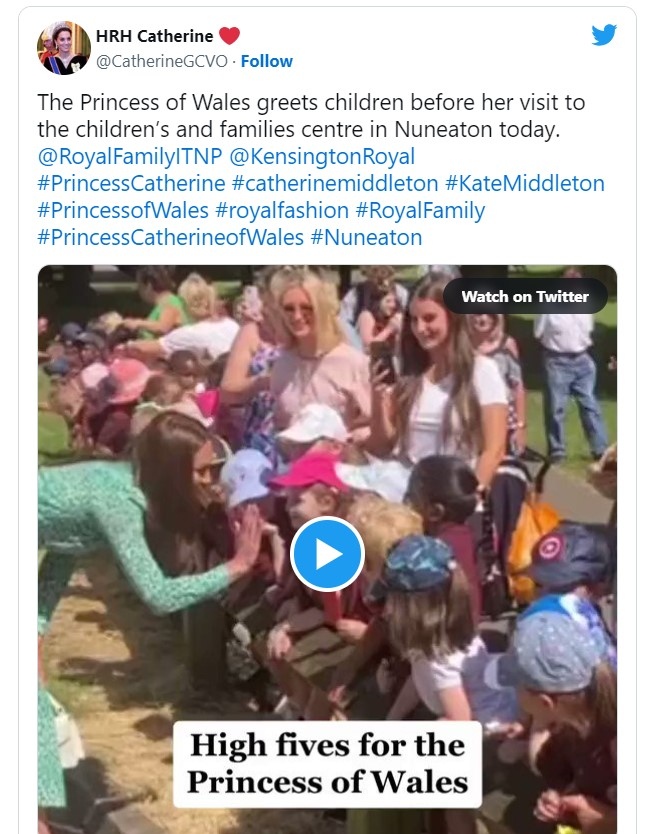The height and width of the screenshot is (834, 649).
Task: Open the HRH Catherine profile avatar
Action: [x=64, y=48]
